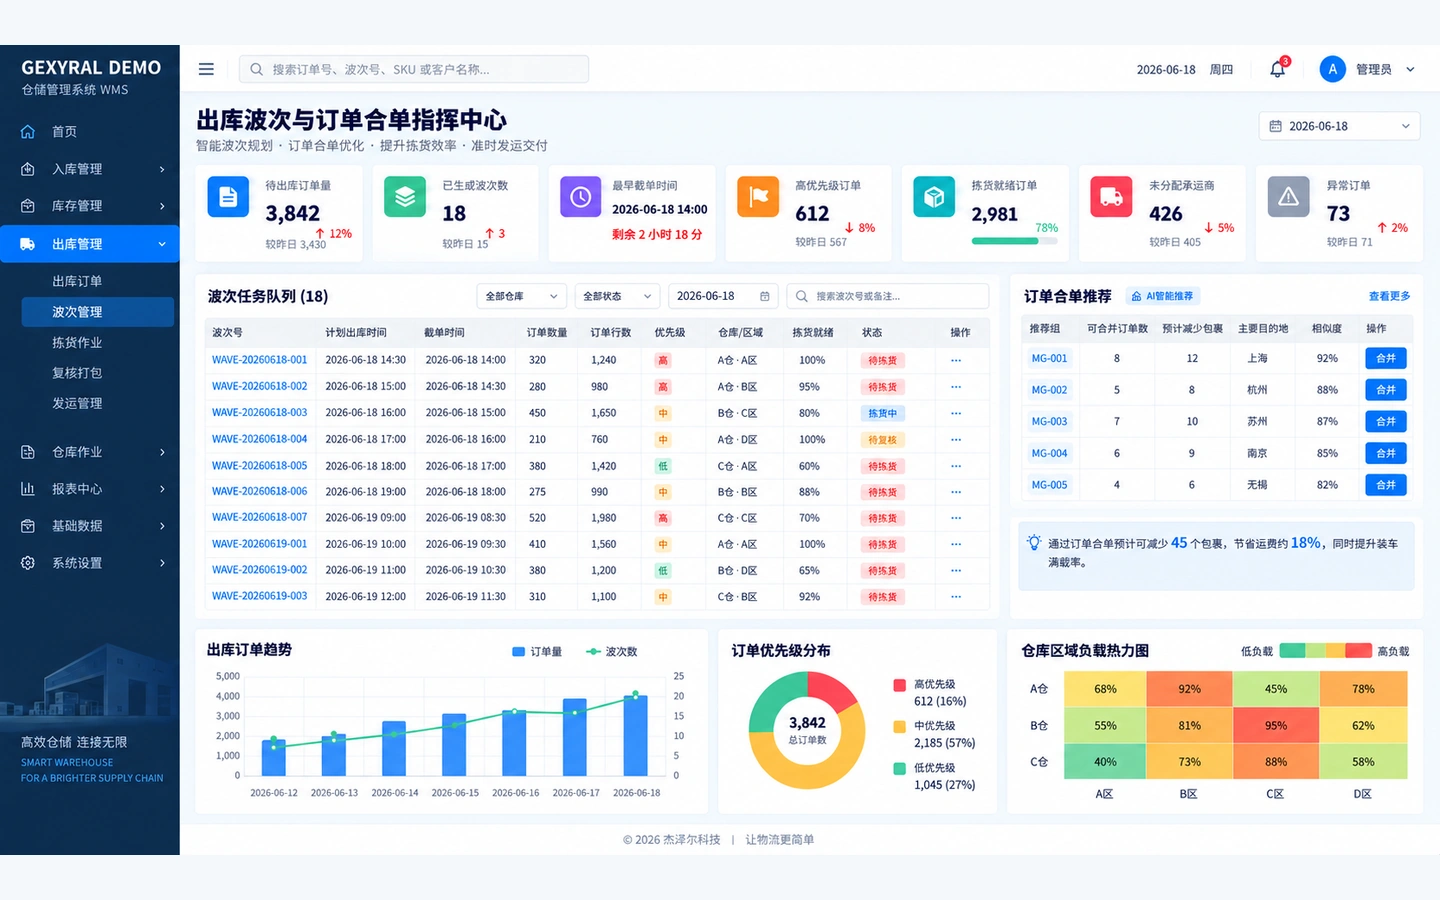Open more actions for WAVE-20260618-005
1440x900 pixels.
click(x=956, y=466)
